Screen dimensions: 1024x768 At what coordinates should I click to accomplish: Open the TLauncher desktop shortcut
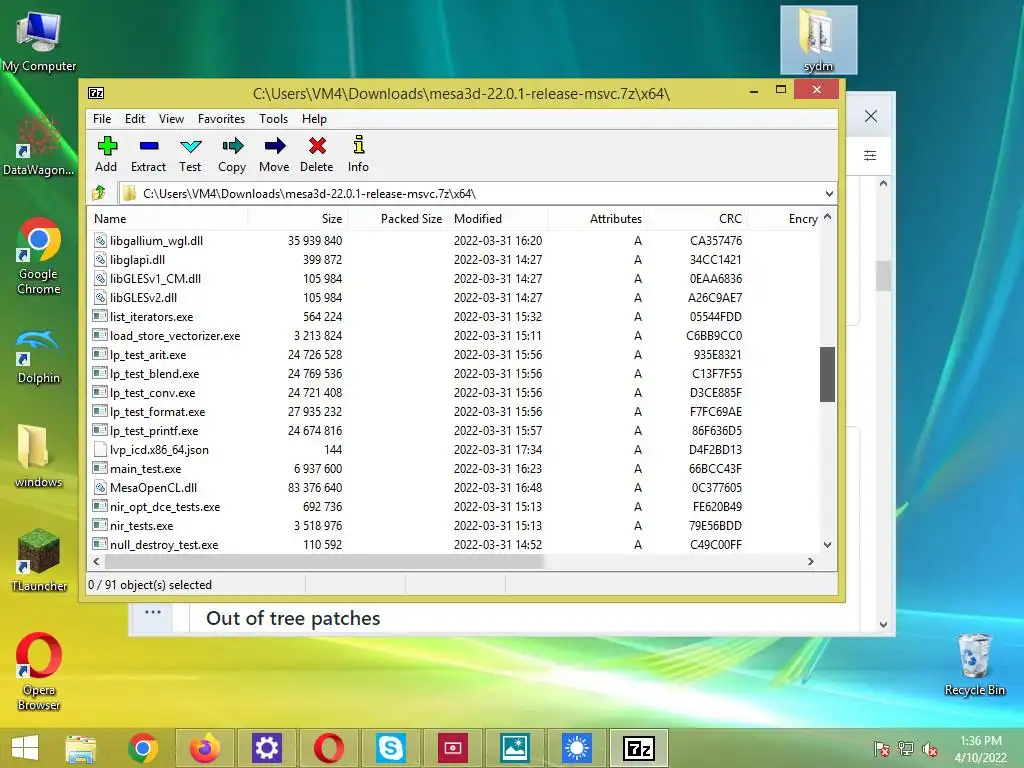pyautogui.click(x=39, y=560)
